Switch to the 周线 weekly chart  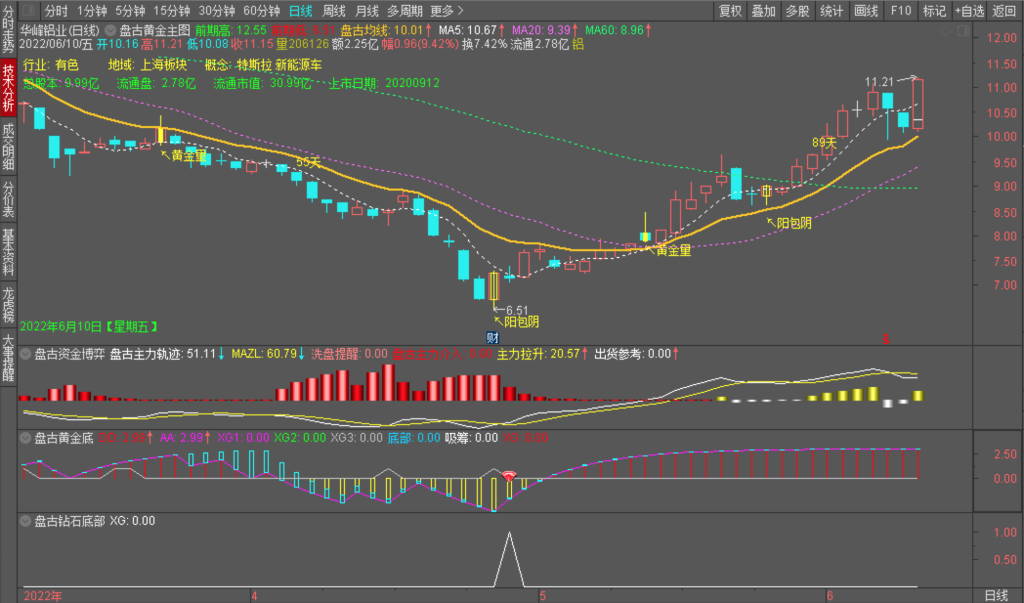click(334, 11)
